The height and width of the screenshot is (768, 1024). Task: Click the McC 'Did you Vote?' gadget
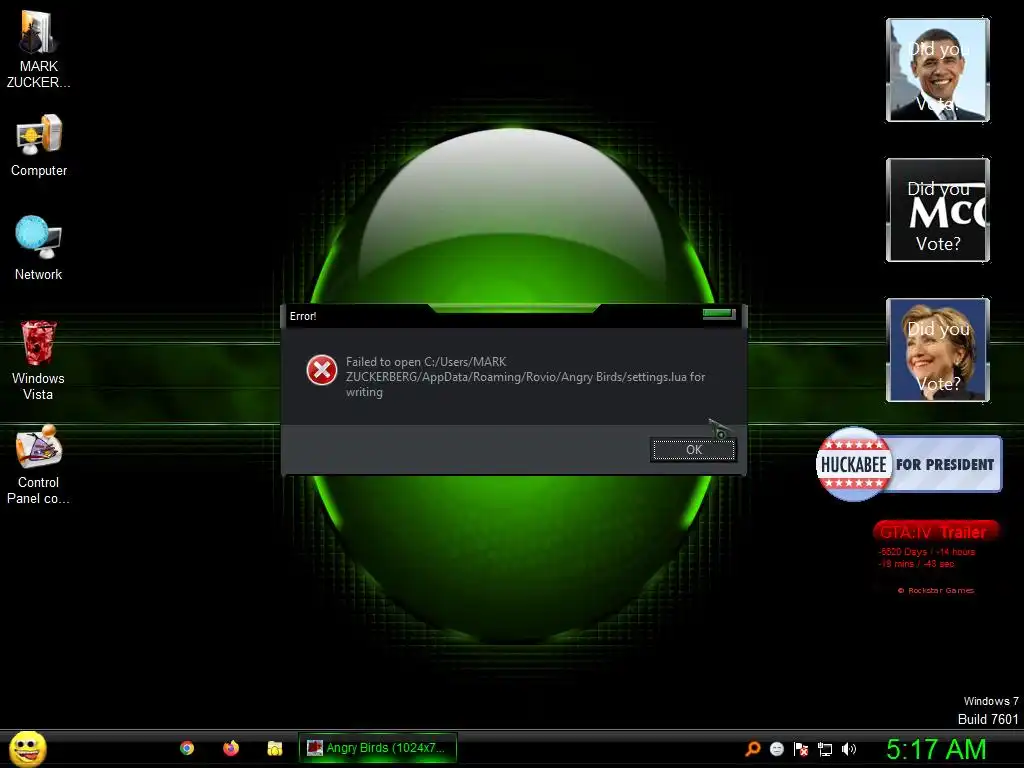pos(938,210)
